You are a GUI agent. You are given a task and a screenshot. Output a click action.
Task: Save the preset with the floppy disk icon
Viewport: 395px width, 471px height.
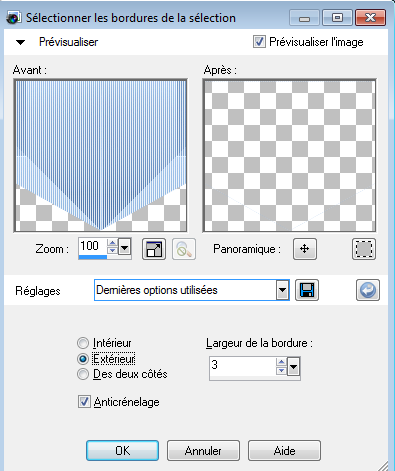coord(307,290)
